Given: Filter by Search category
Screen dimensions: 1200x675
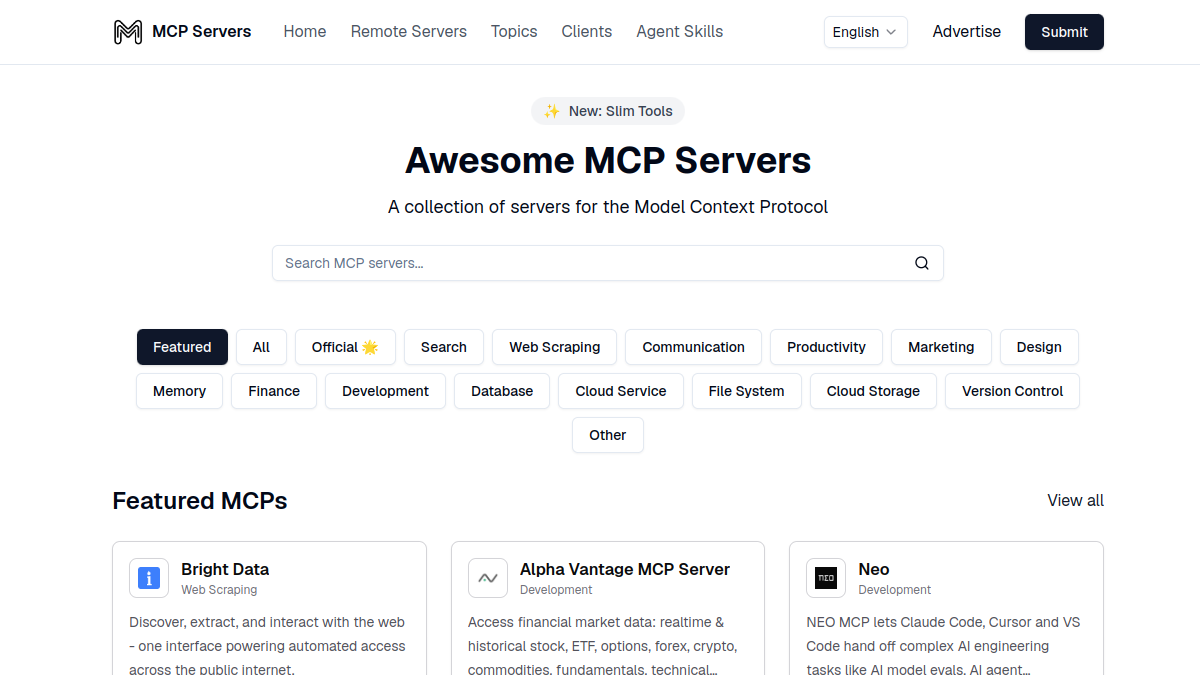Looking at the screenshot, I should click(x=444, y=347).
